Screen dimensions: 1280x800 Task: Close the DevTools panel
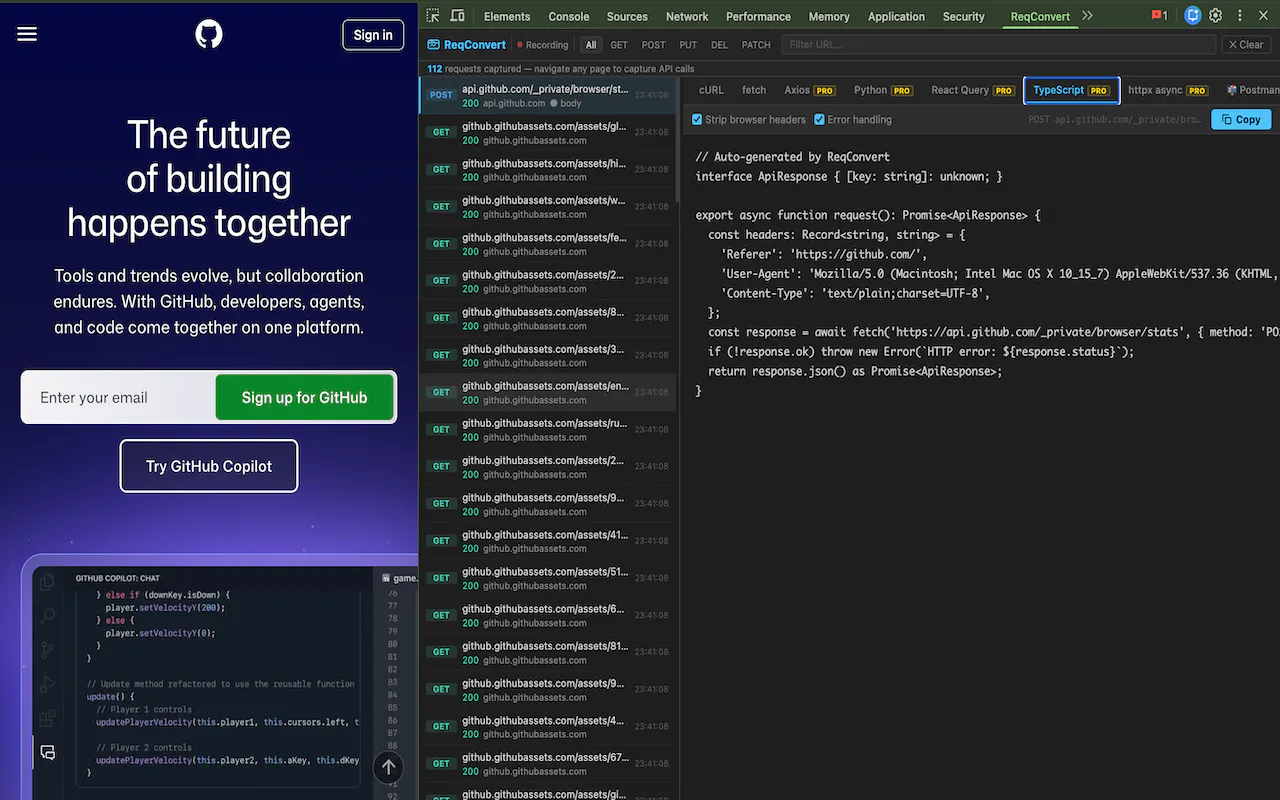(x=1265, y=16)
